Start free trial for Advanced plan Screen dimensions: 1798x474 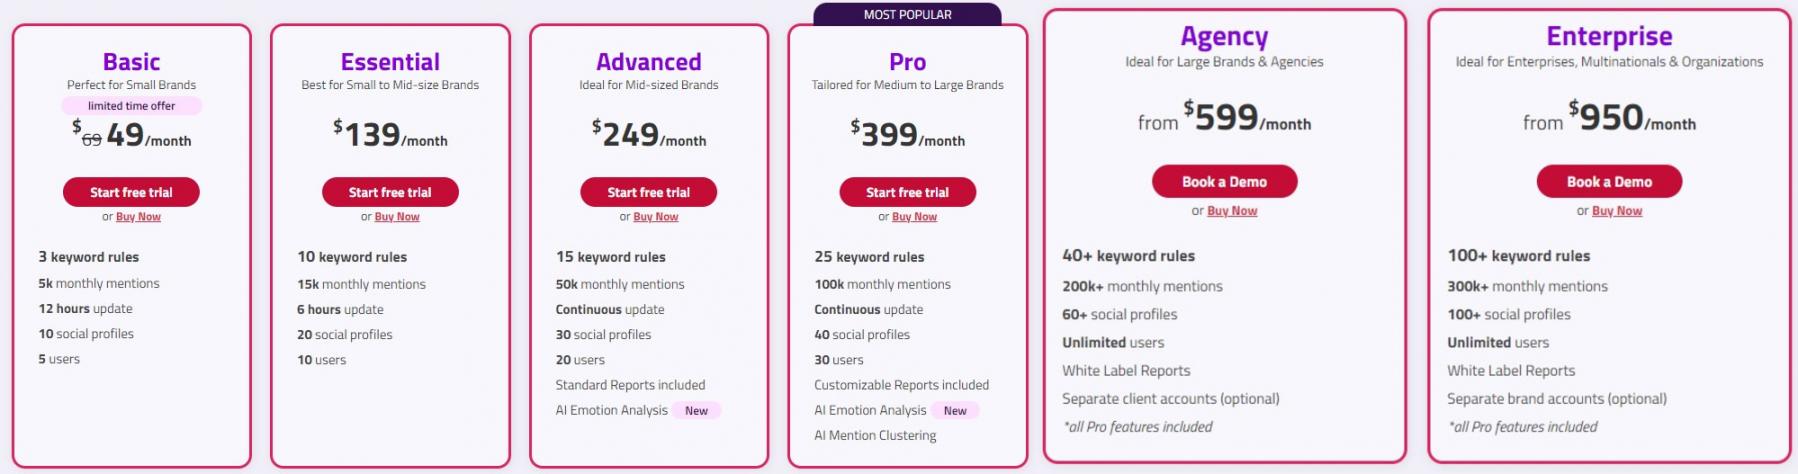tap(648, 192)
